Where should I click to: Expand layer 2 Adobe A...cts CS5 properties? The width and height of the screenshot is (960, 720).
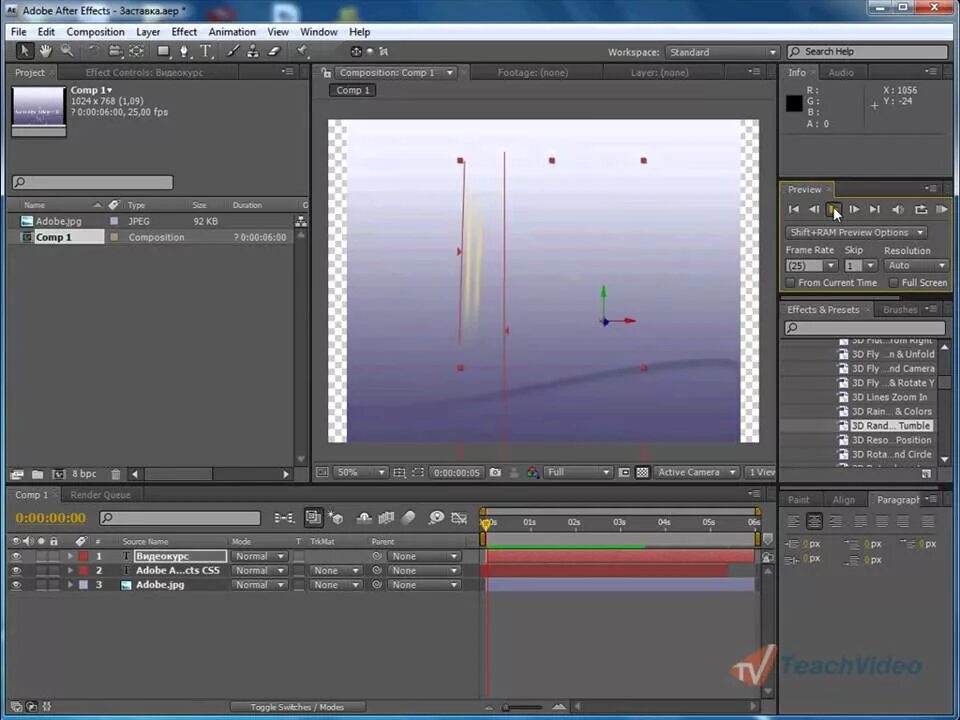70,571
